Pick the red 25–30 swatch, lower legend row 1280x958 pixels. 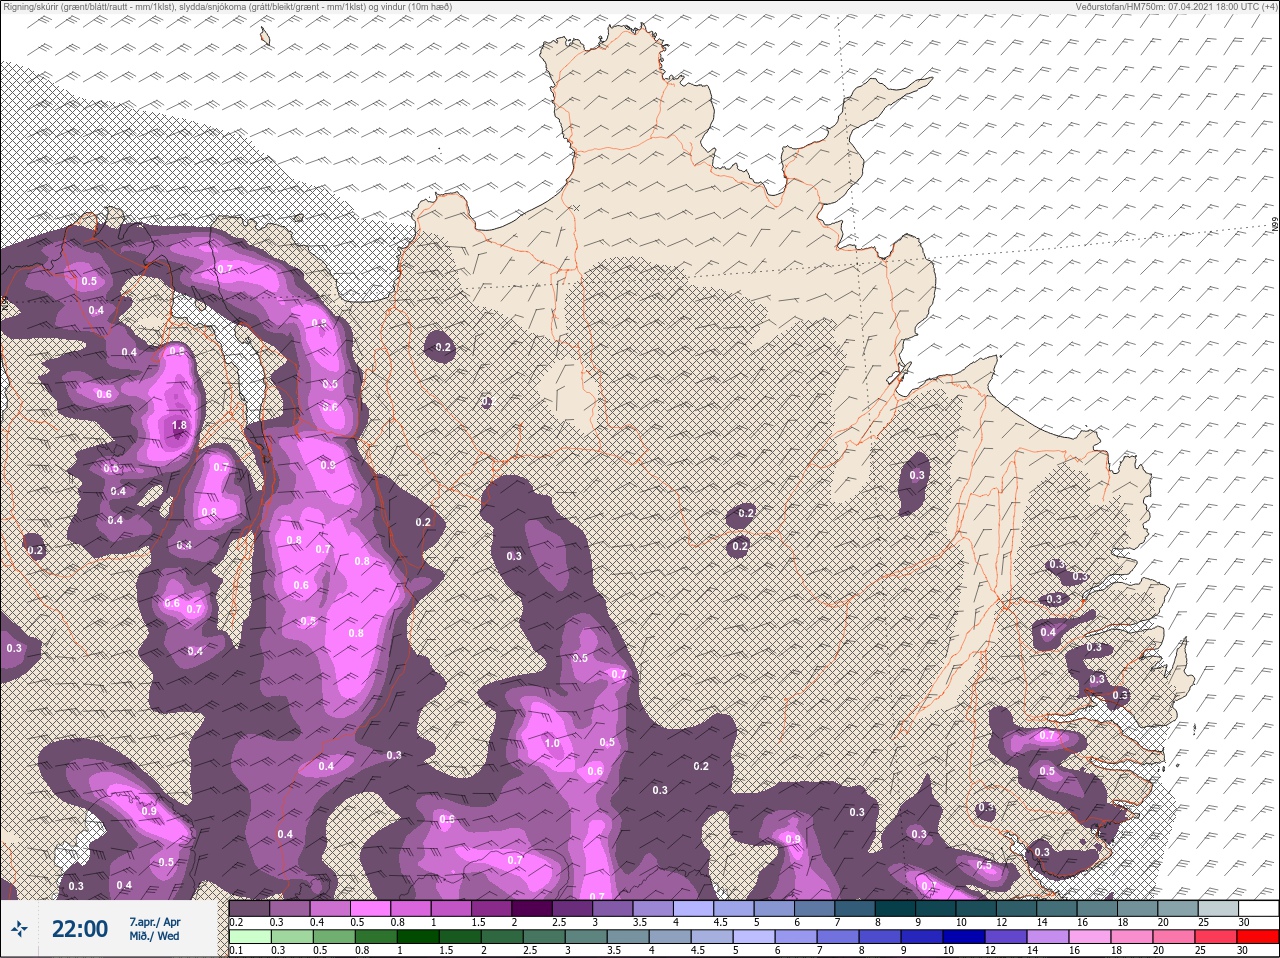coord(1258,937)
